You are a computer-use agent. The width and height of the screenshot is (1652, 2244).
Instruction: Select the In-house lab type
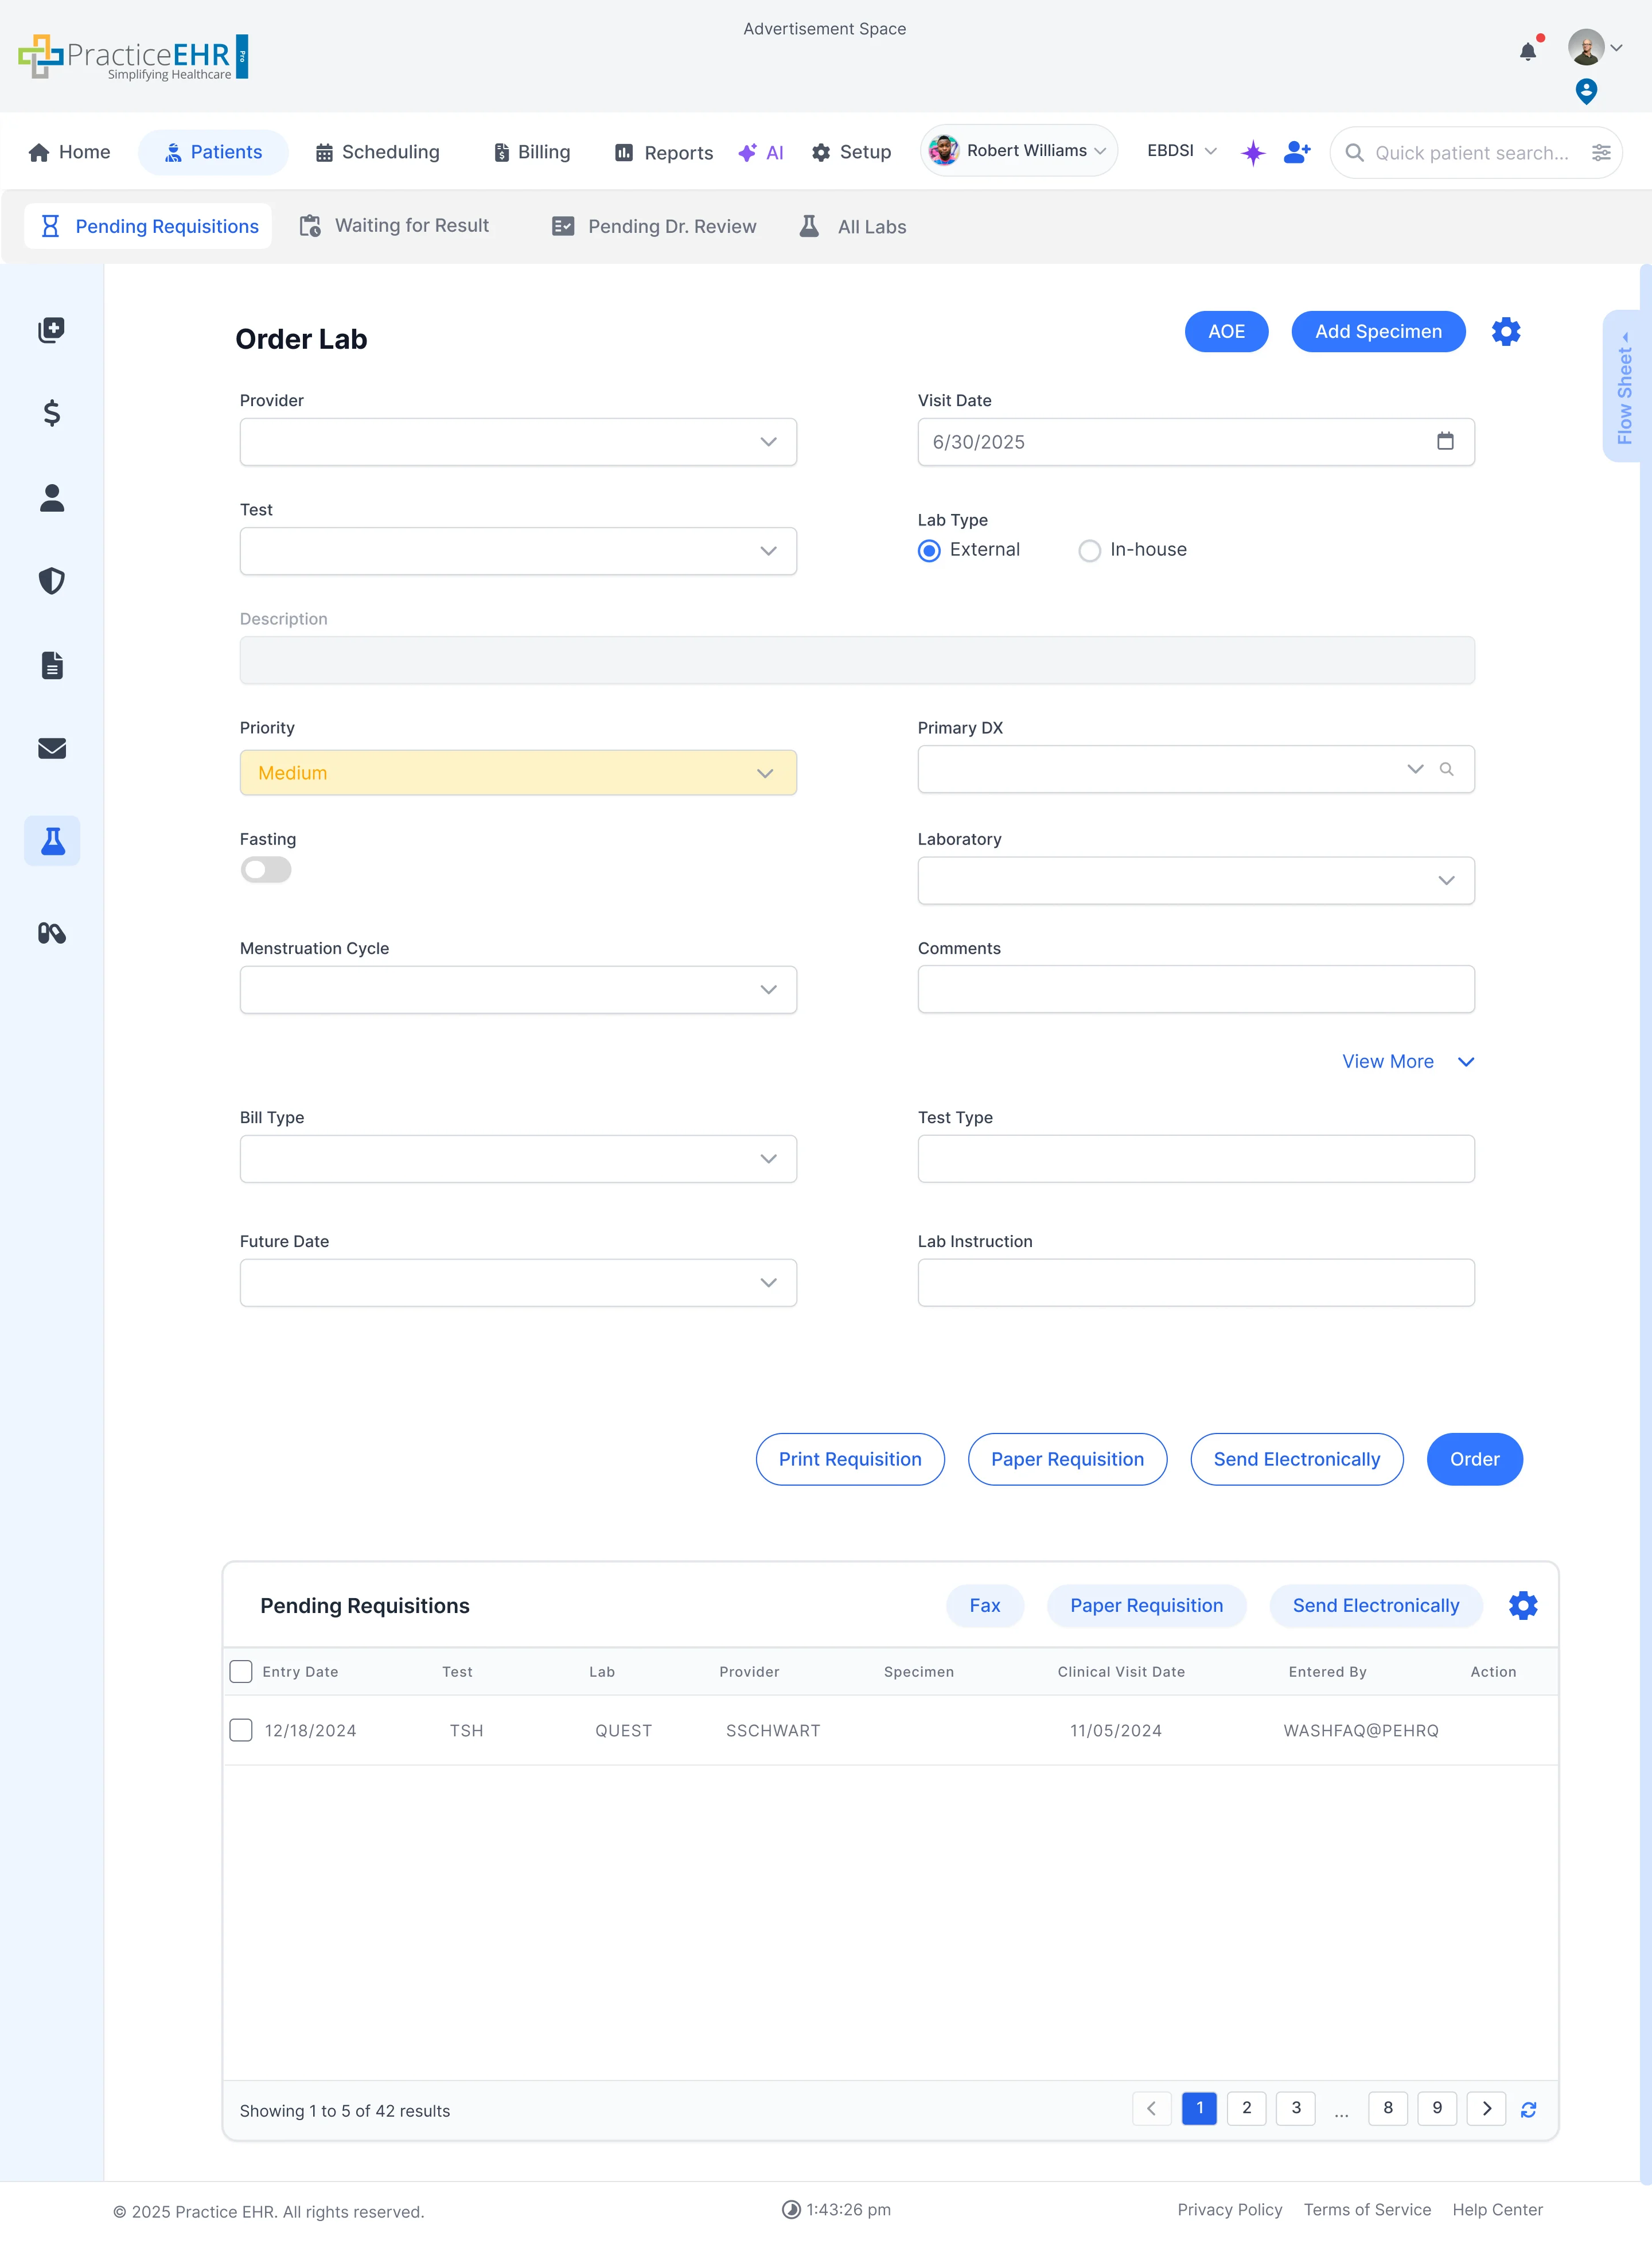[1089, 550]
